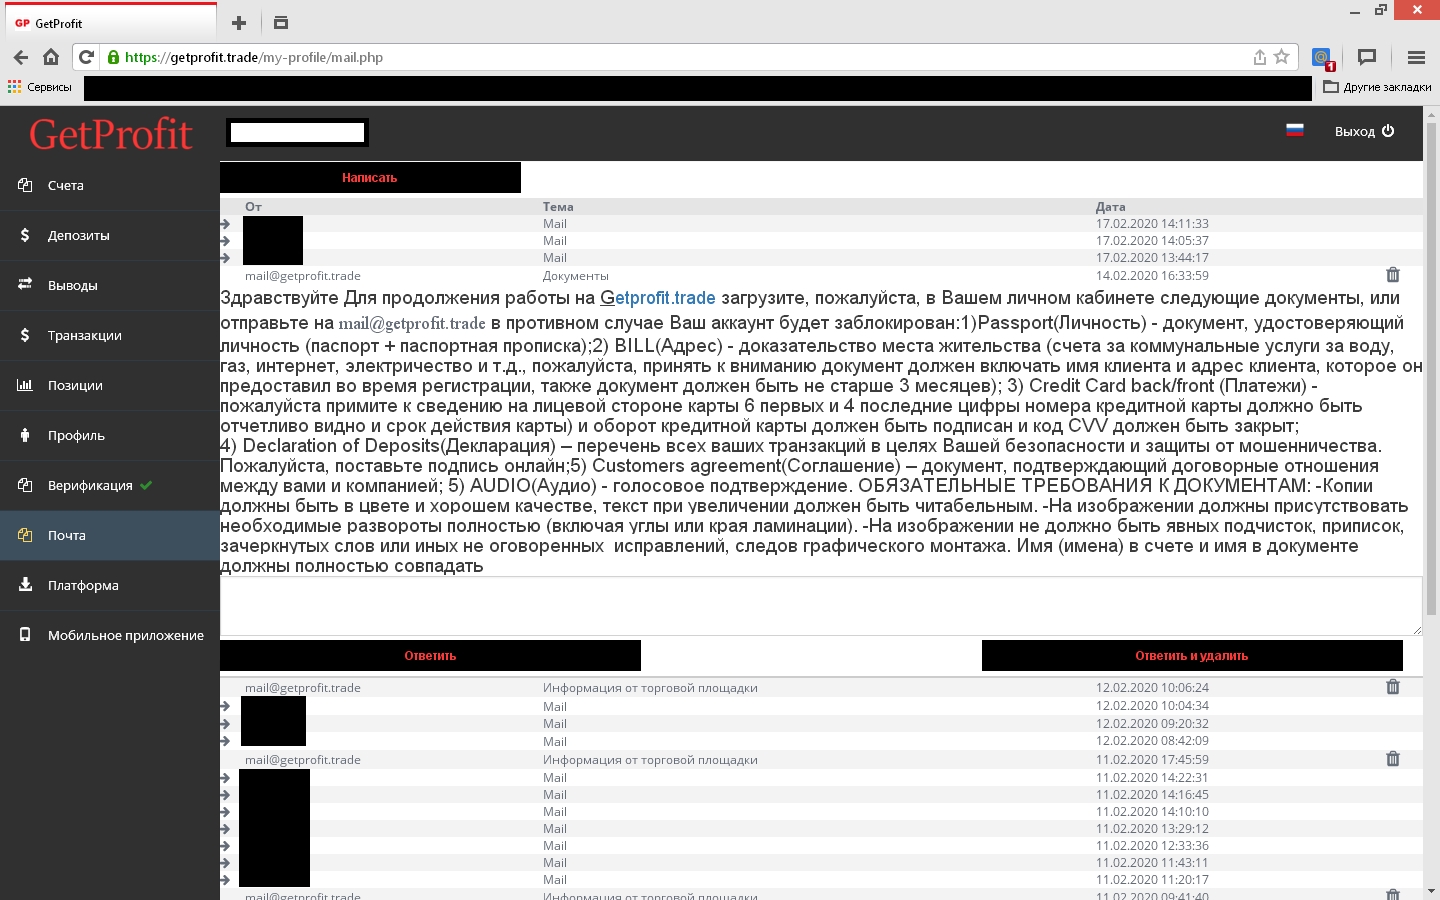Open the Mail message dated 12.02.2020 09:20:32
This screenshot has width=1440, height=900.
[821, 724]
